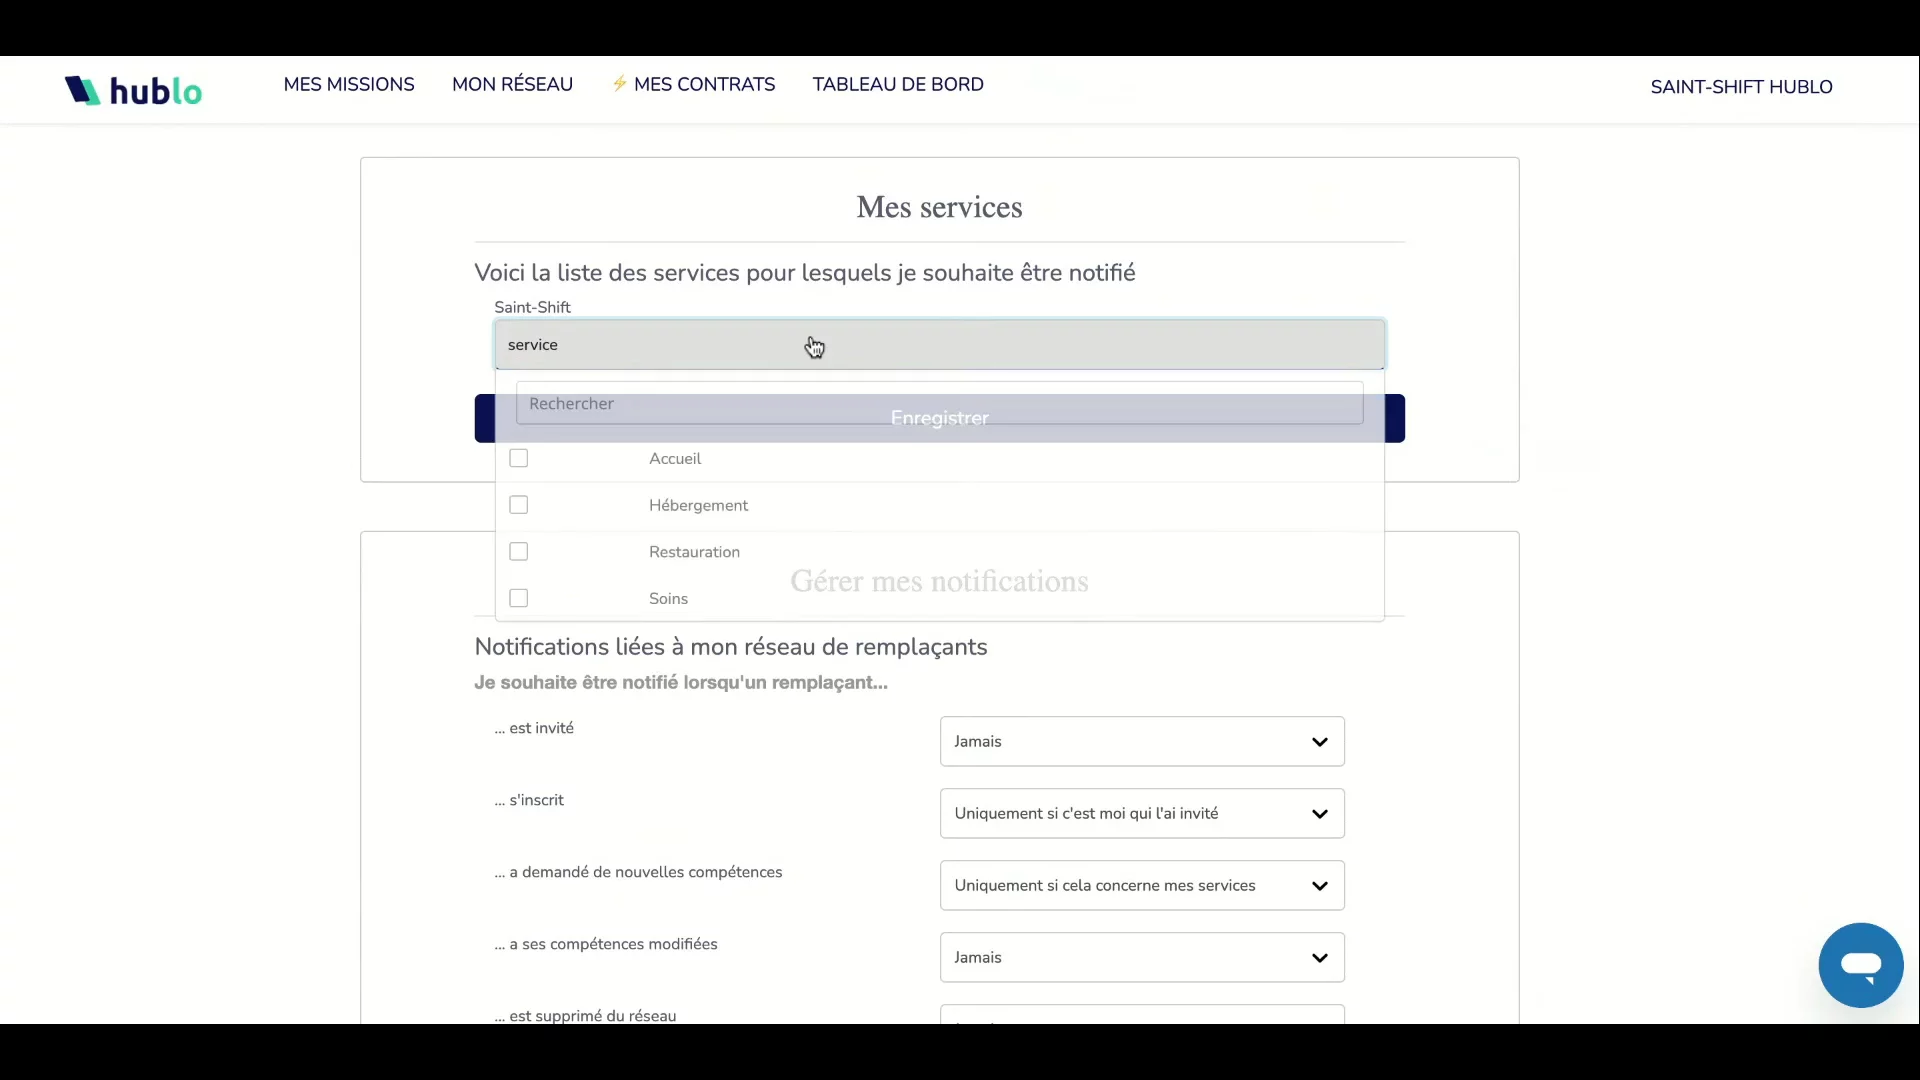Check the Hébergement service checkbox
The width and height of the screenshot is (1920, 1080).
518,505
